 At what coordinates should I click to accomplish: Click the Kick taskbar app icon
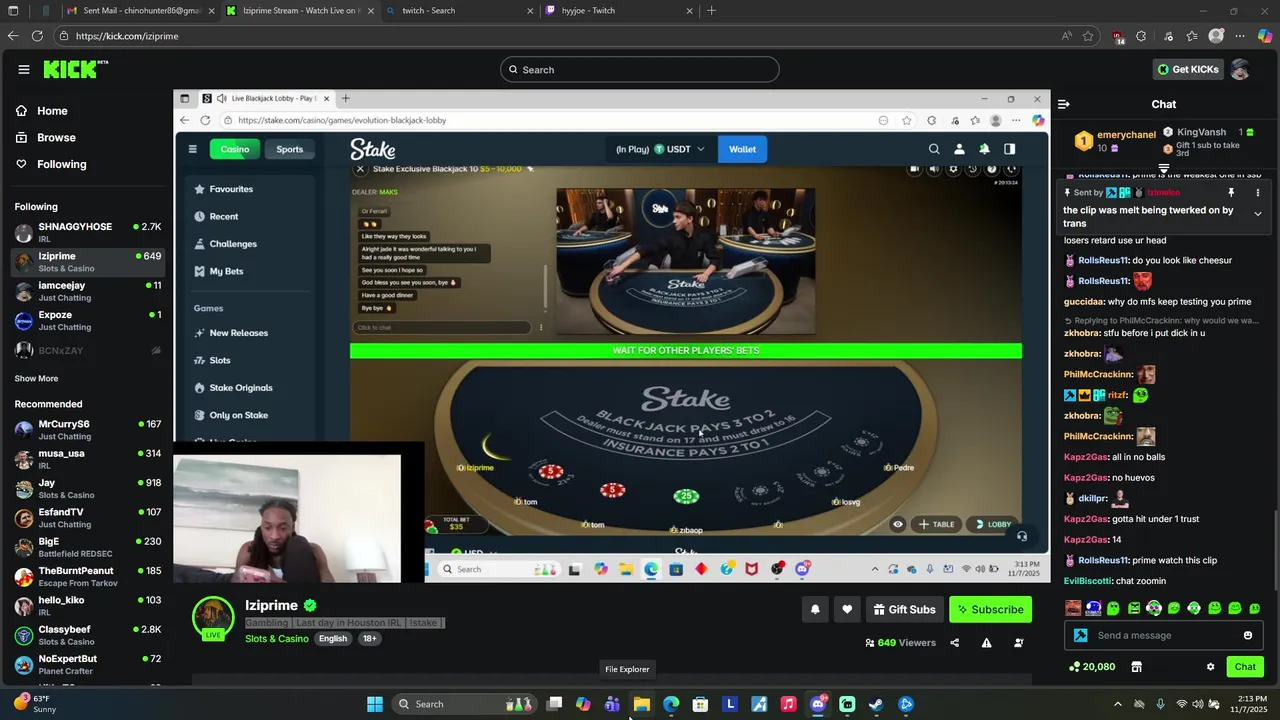click(x=847, y=704)
